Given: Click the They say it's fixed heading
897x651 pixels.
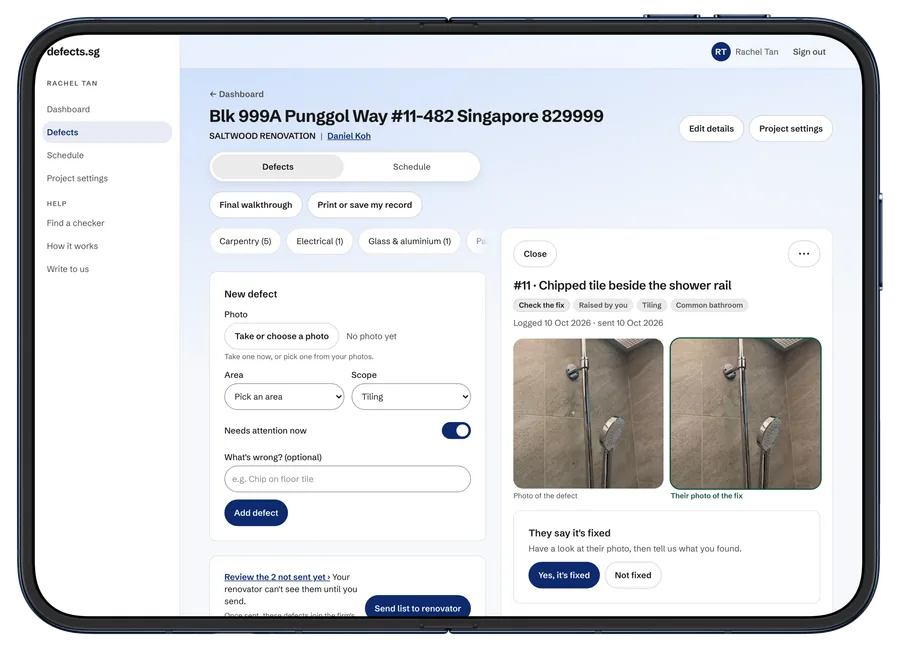Looking at the screenshot, I should point(569,533).
